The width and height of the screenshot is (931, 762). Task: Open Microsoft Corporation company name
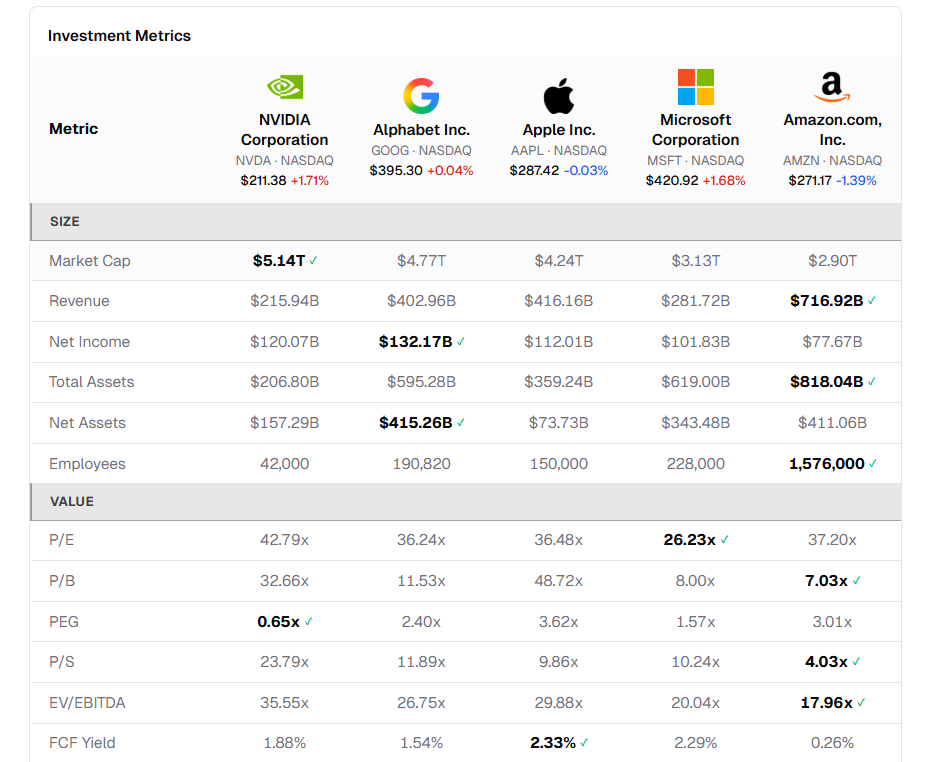695,129
